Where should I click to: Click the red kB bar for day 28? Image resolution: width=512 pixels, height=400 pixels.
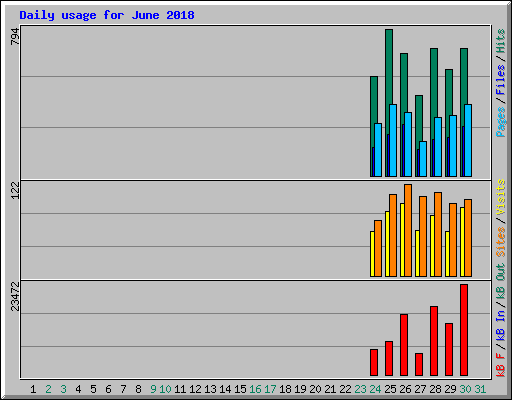434,341
